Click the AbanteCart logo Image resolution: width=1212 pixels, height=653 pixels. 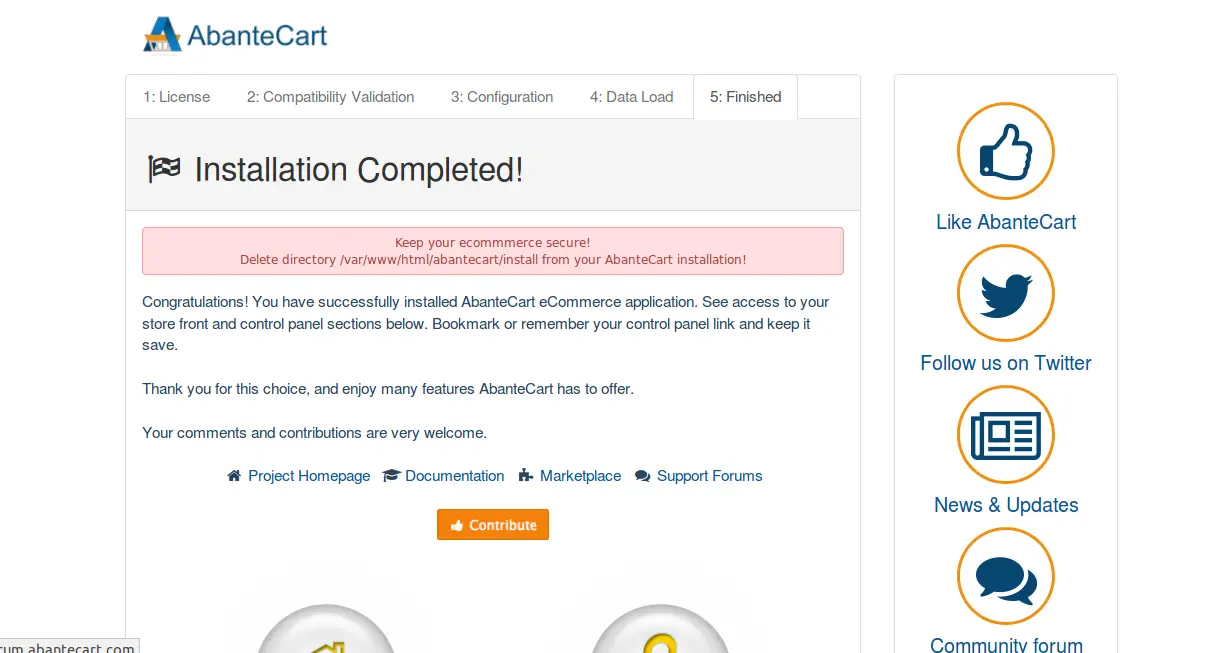tap(235, 35)
